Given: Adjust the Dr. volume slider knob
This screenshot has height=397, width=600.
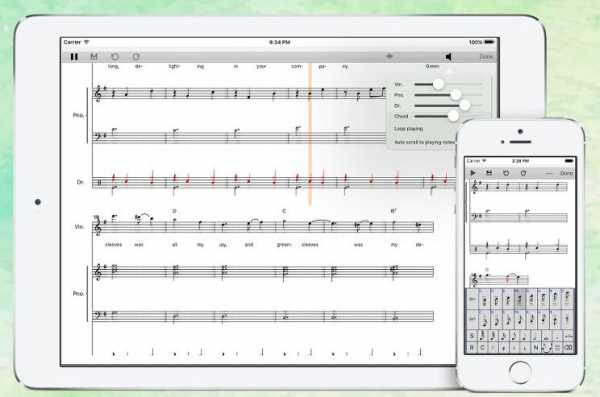Looking at the screenshot, I should (465, 105).
